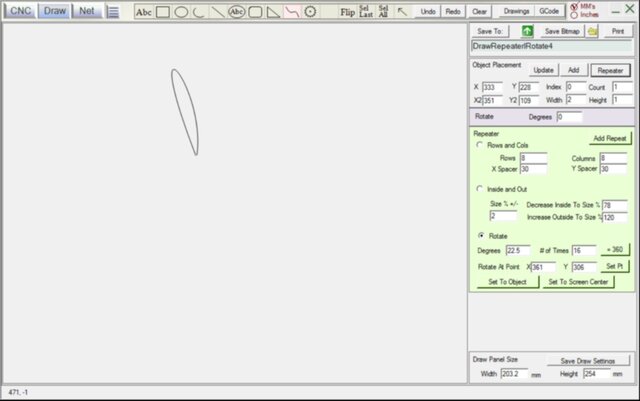
Task: Switch to the Draw tab
Action: [x=55, y=11]
